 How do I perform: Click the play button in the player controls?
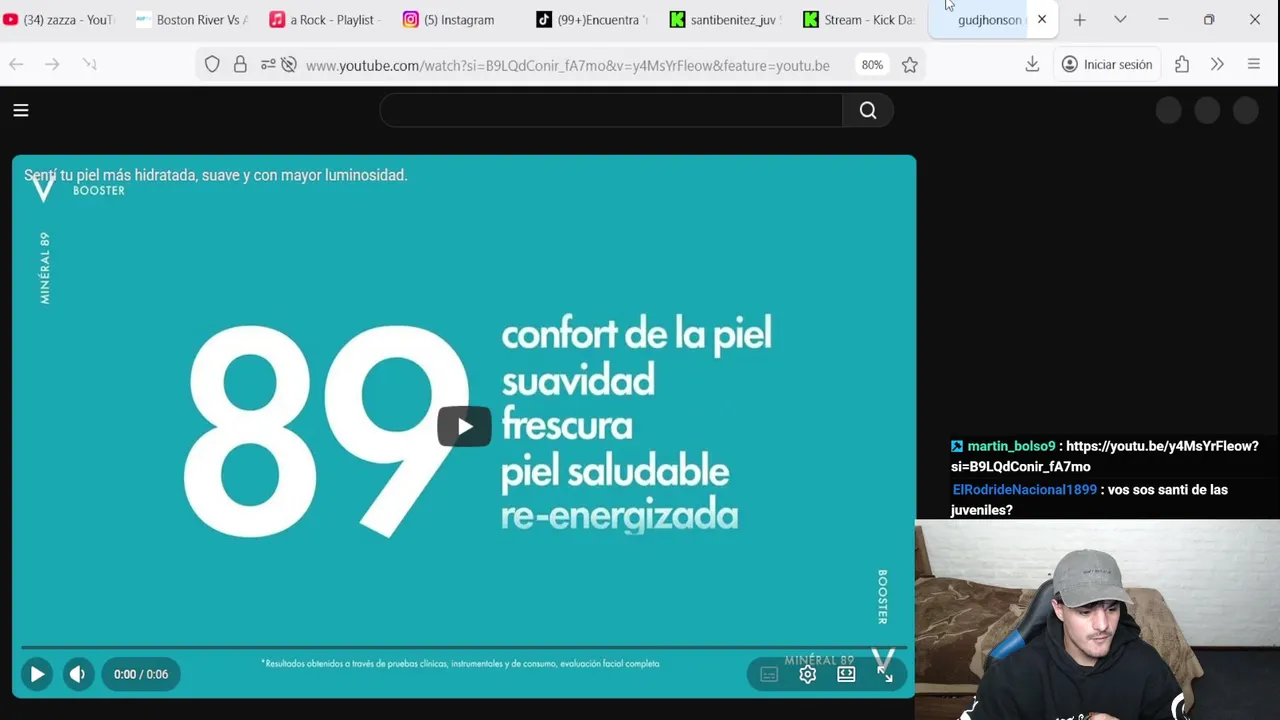pos(37,674)
